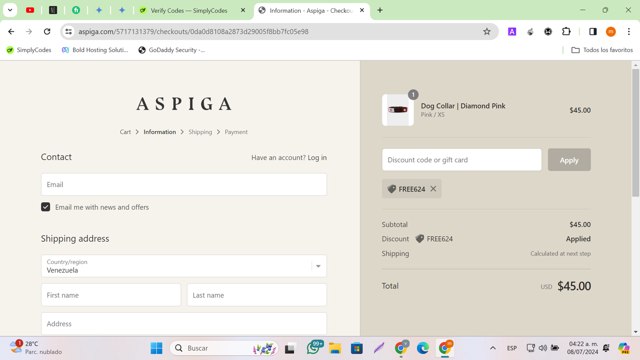Open the purple A extension

pyautogui.click(x=512, y=31)
